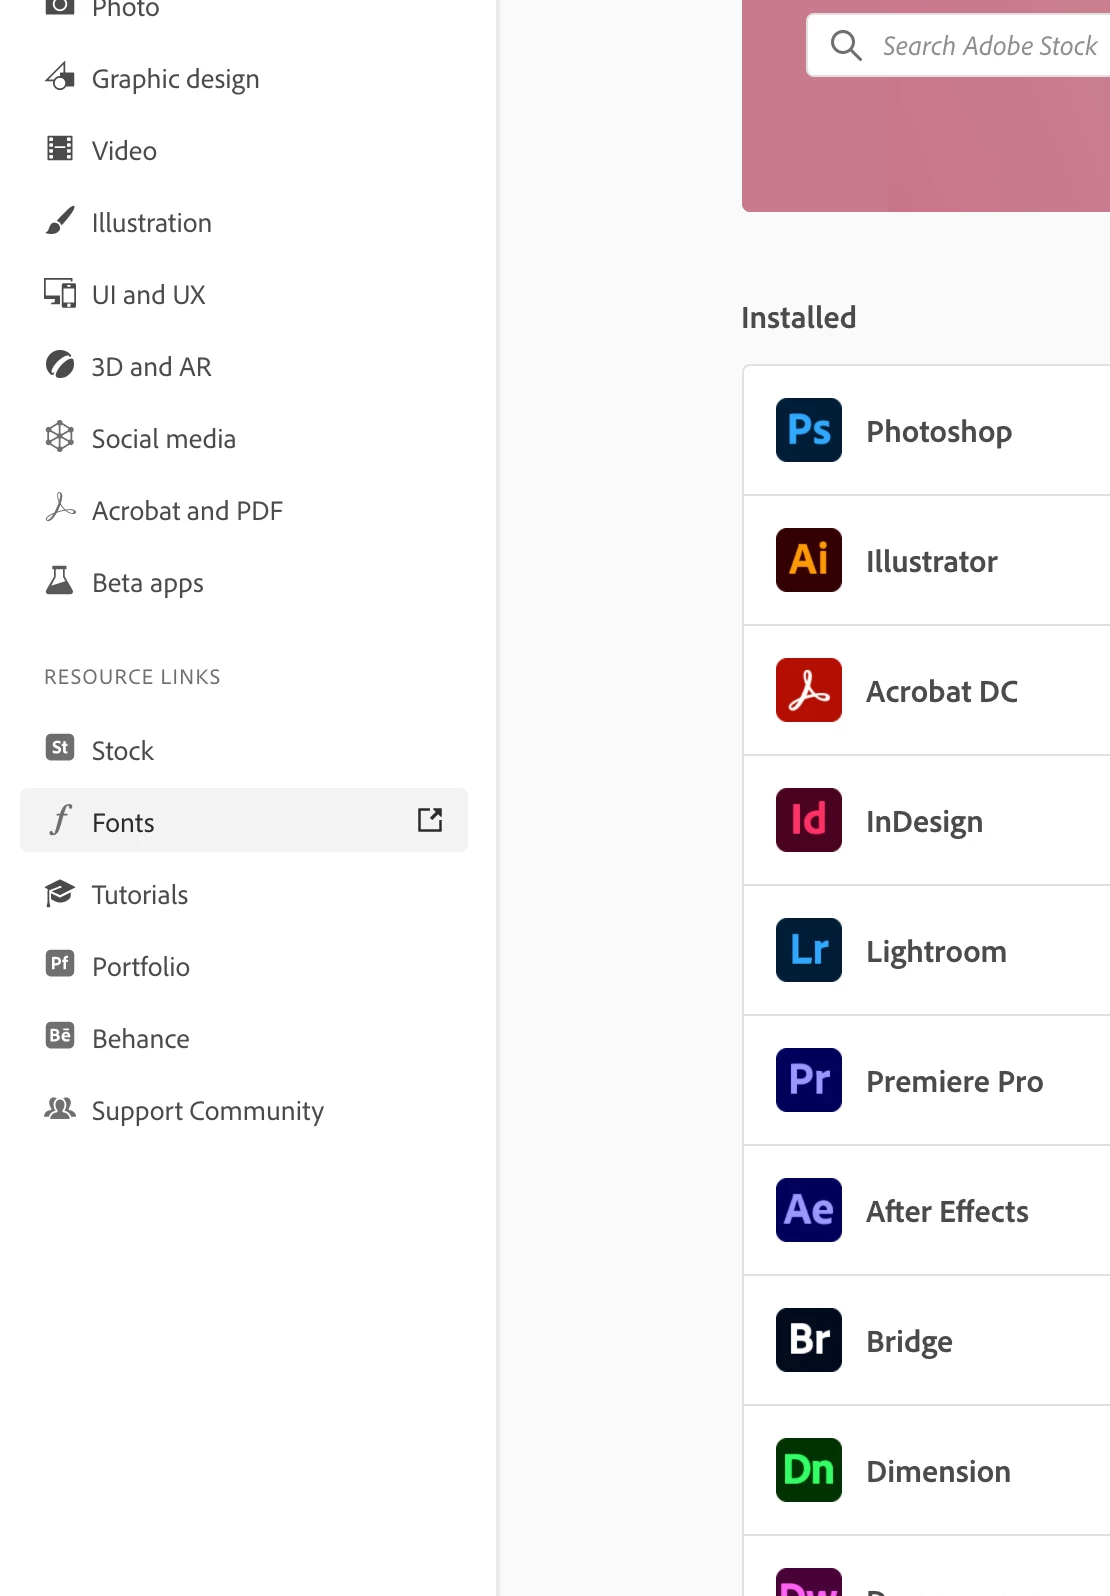Click the Photoshop name in Installed list
Image resolution: width=1110 pixels, height=1596 pixels.
939,432
